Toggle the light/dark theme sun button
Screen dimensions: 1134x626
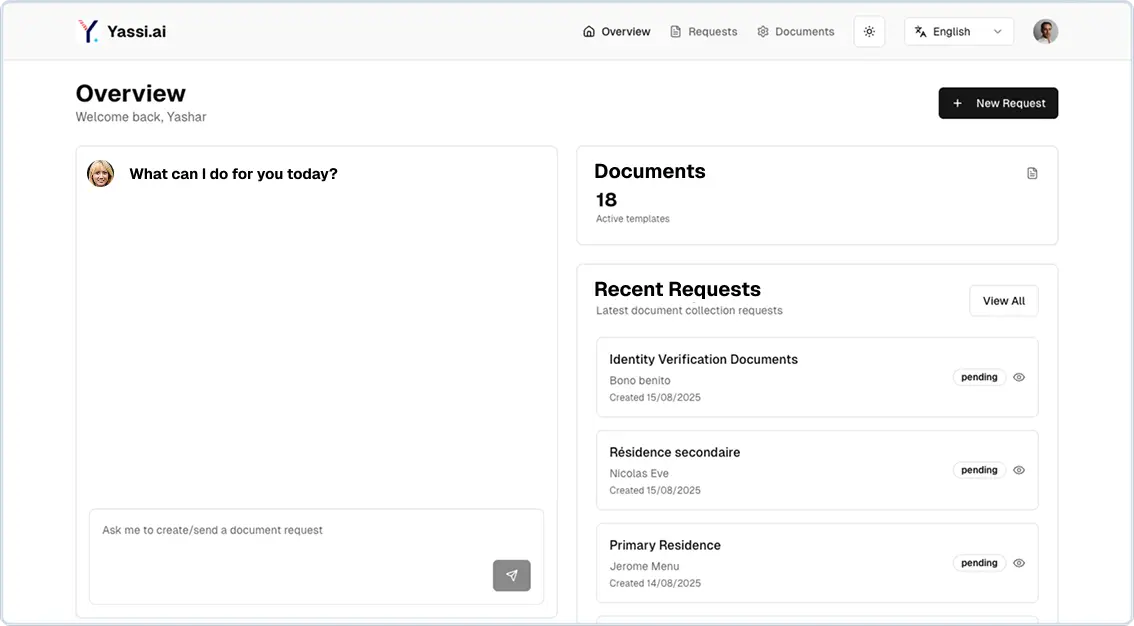(869, 32)
